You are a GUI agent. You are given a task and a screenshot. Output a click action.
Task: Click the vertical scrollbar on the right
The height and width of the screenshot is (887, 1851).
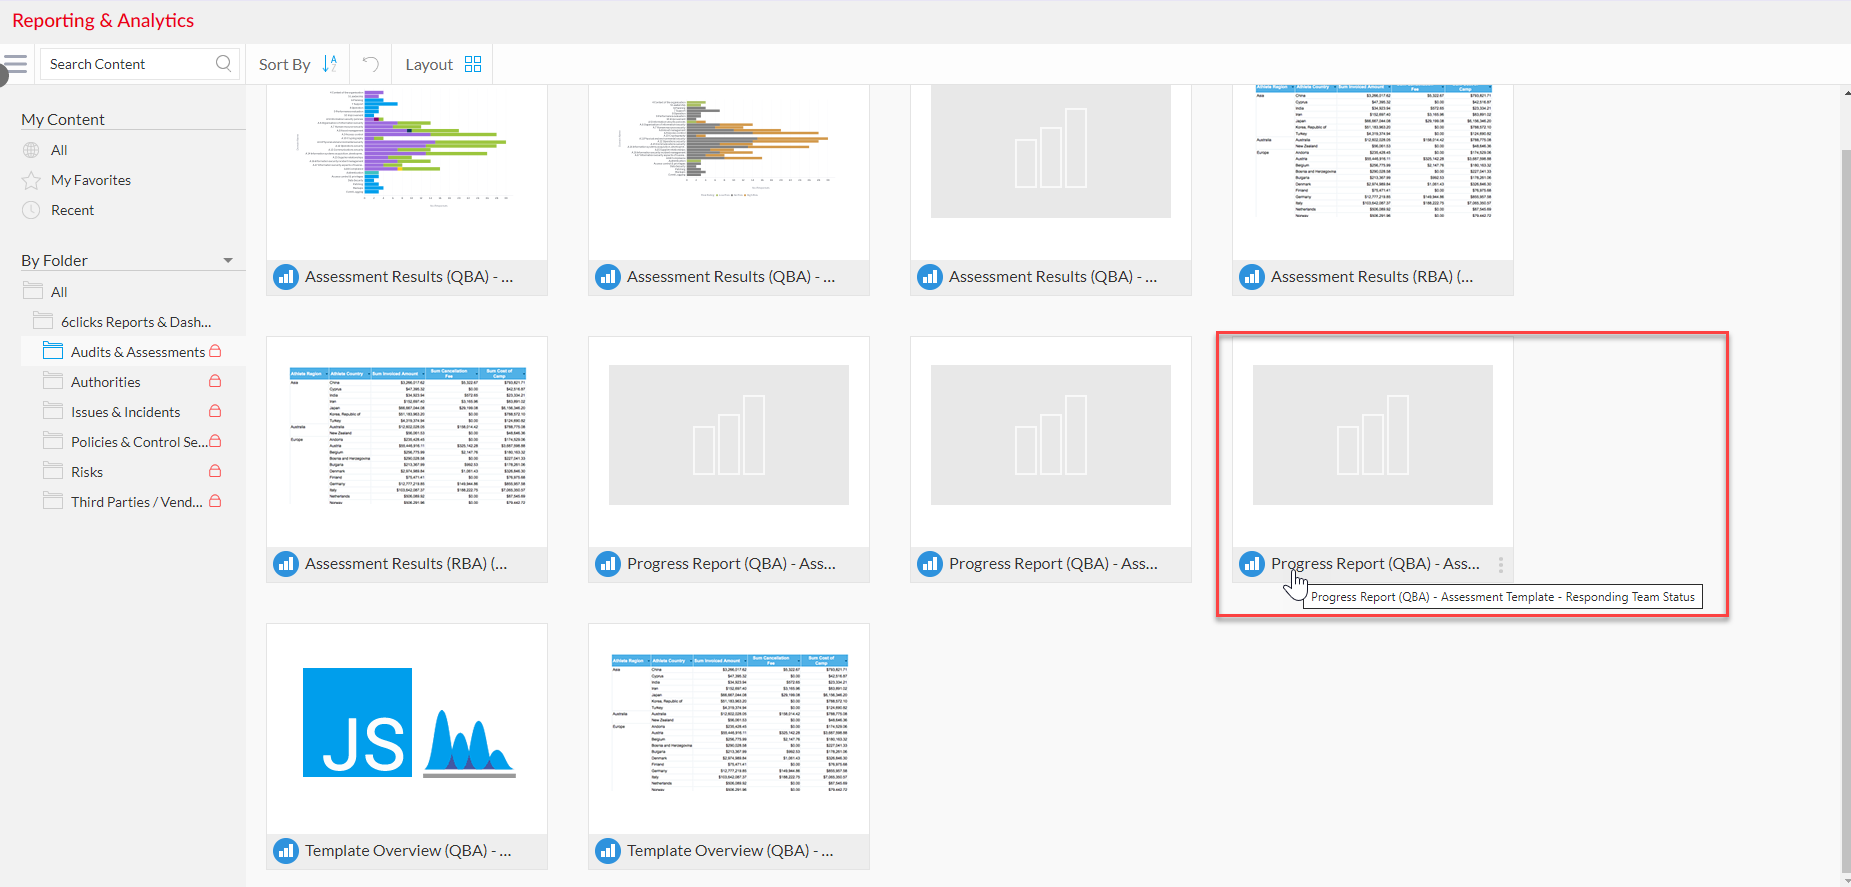tap(1845, 500)
